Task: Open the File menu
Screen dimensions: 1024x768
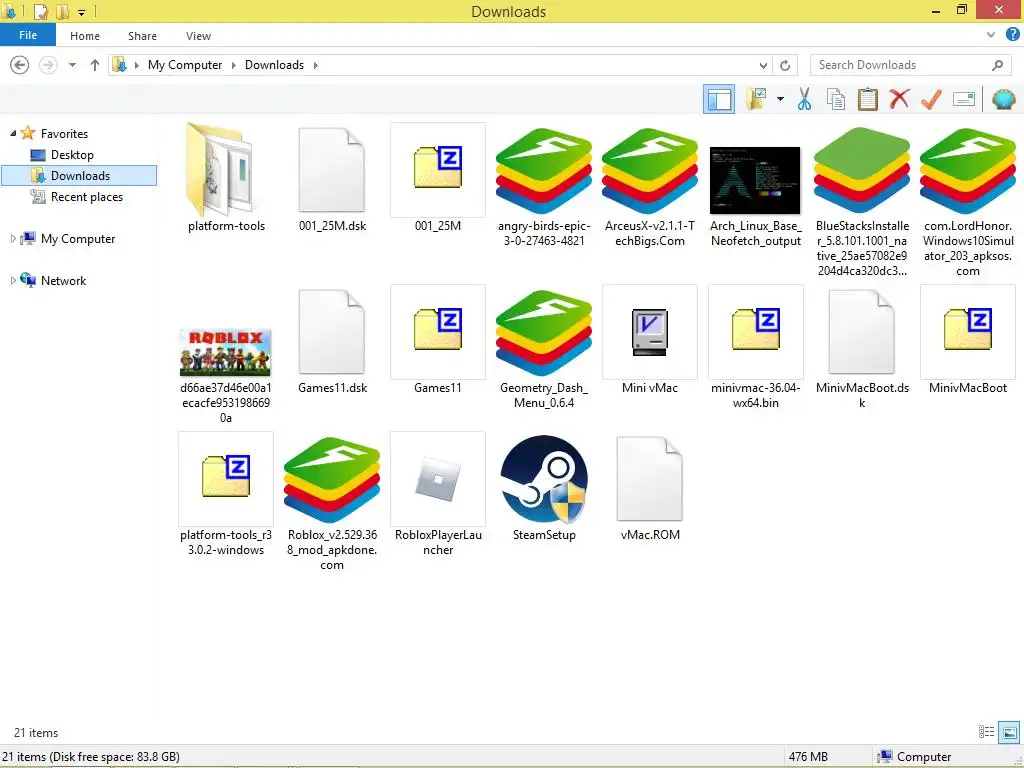Action: [x=28, y=35]
